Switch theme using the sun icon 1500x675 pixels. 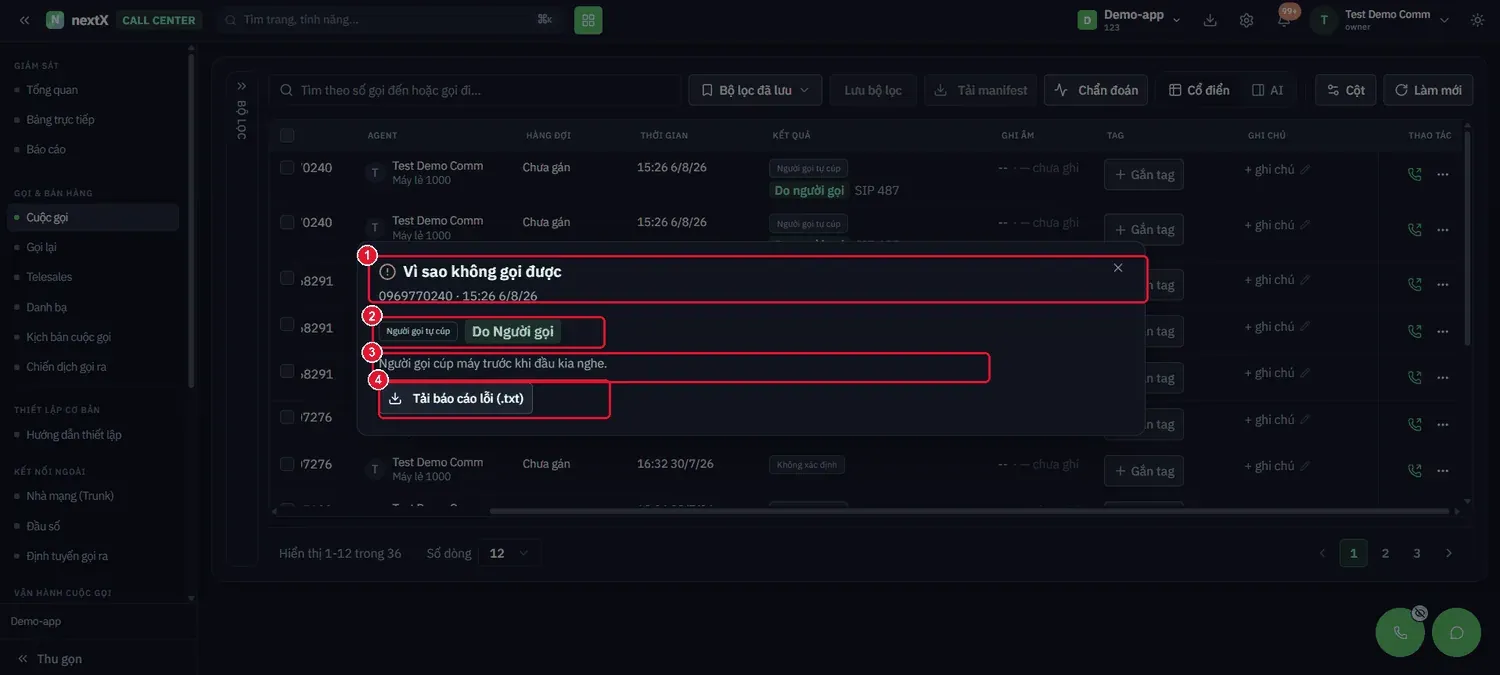1477,20
